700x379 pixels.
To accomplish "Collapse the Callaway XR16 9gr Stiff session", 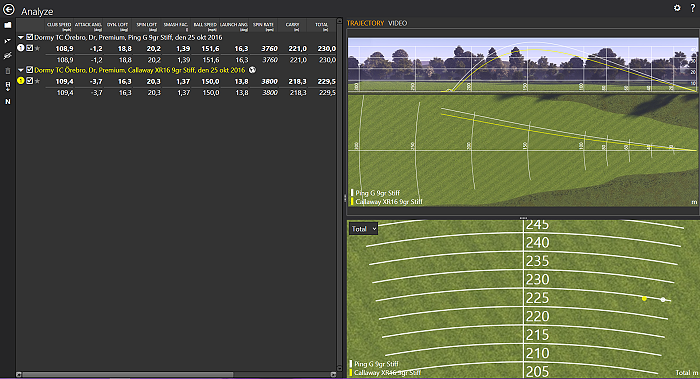I will coord(21,70).
